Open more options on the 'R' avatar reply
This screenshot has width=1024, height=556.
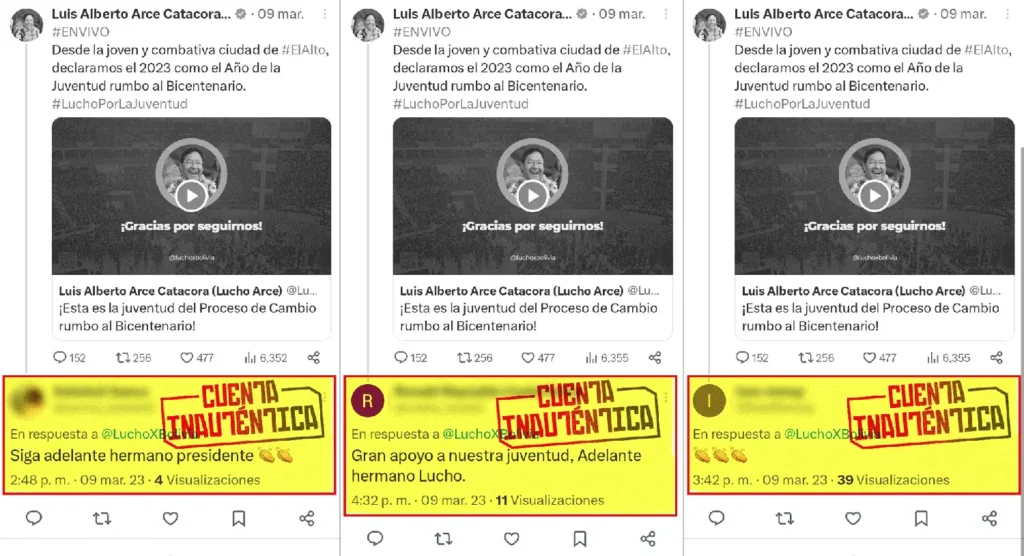[x=666, y=397]
